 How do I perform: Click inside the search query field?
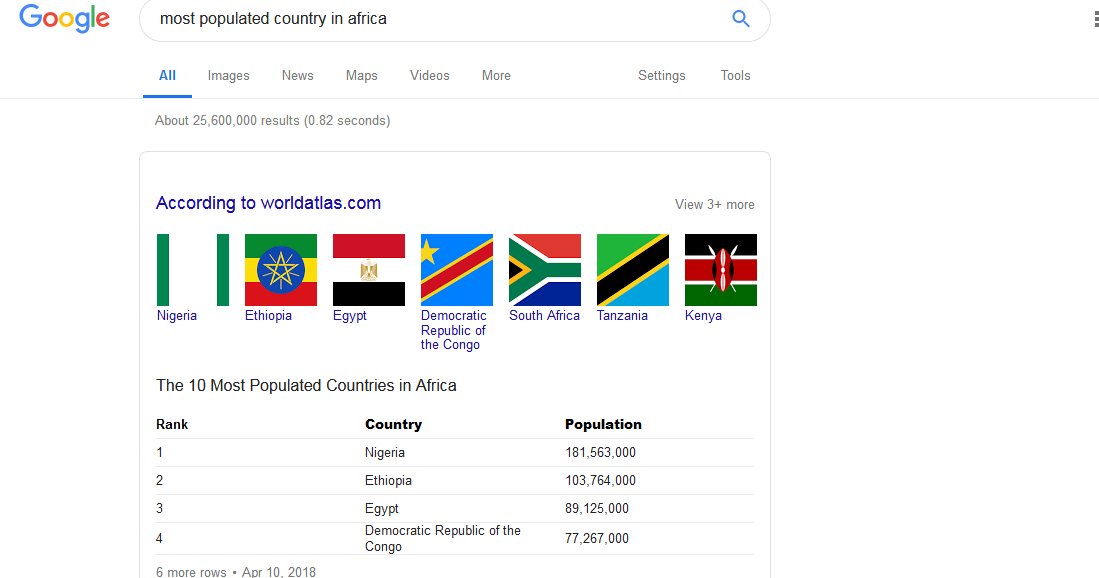point(435,19)
